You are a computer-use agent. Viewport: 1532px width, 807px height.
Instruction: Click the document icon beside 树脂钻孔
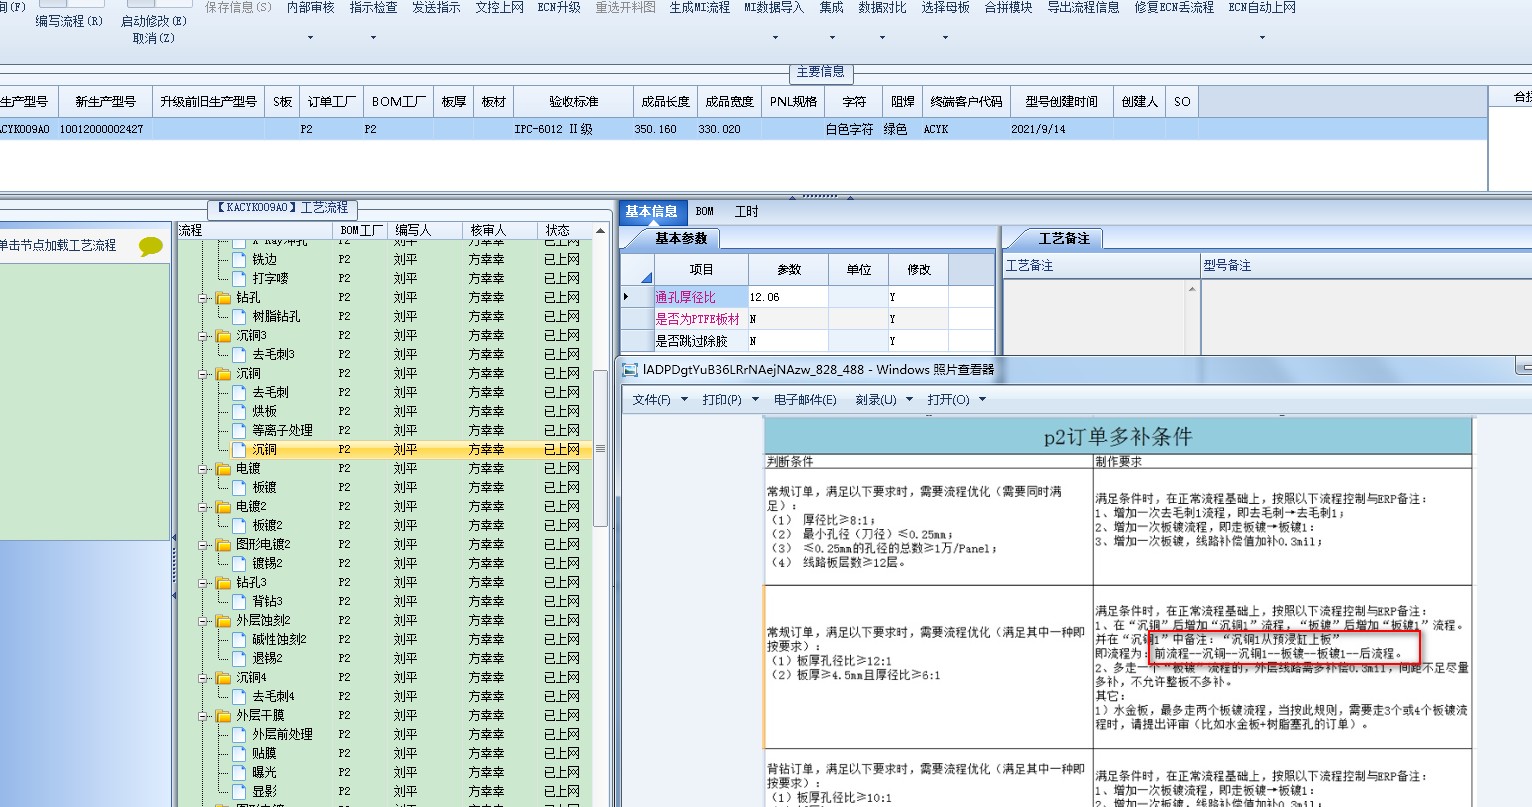pos(240,317)
